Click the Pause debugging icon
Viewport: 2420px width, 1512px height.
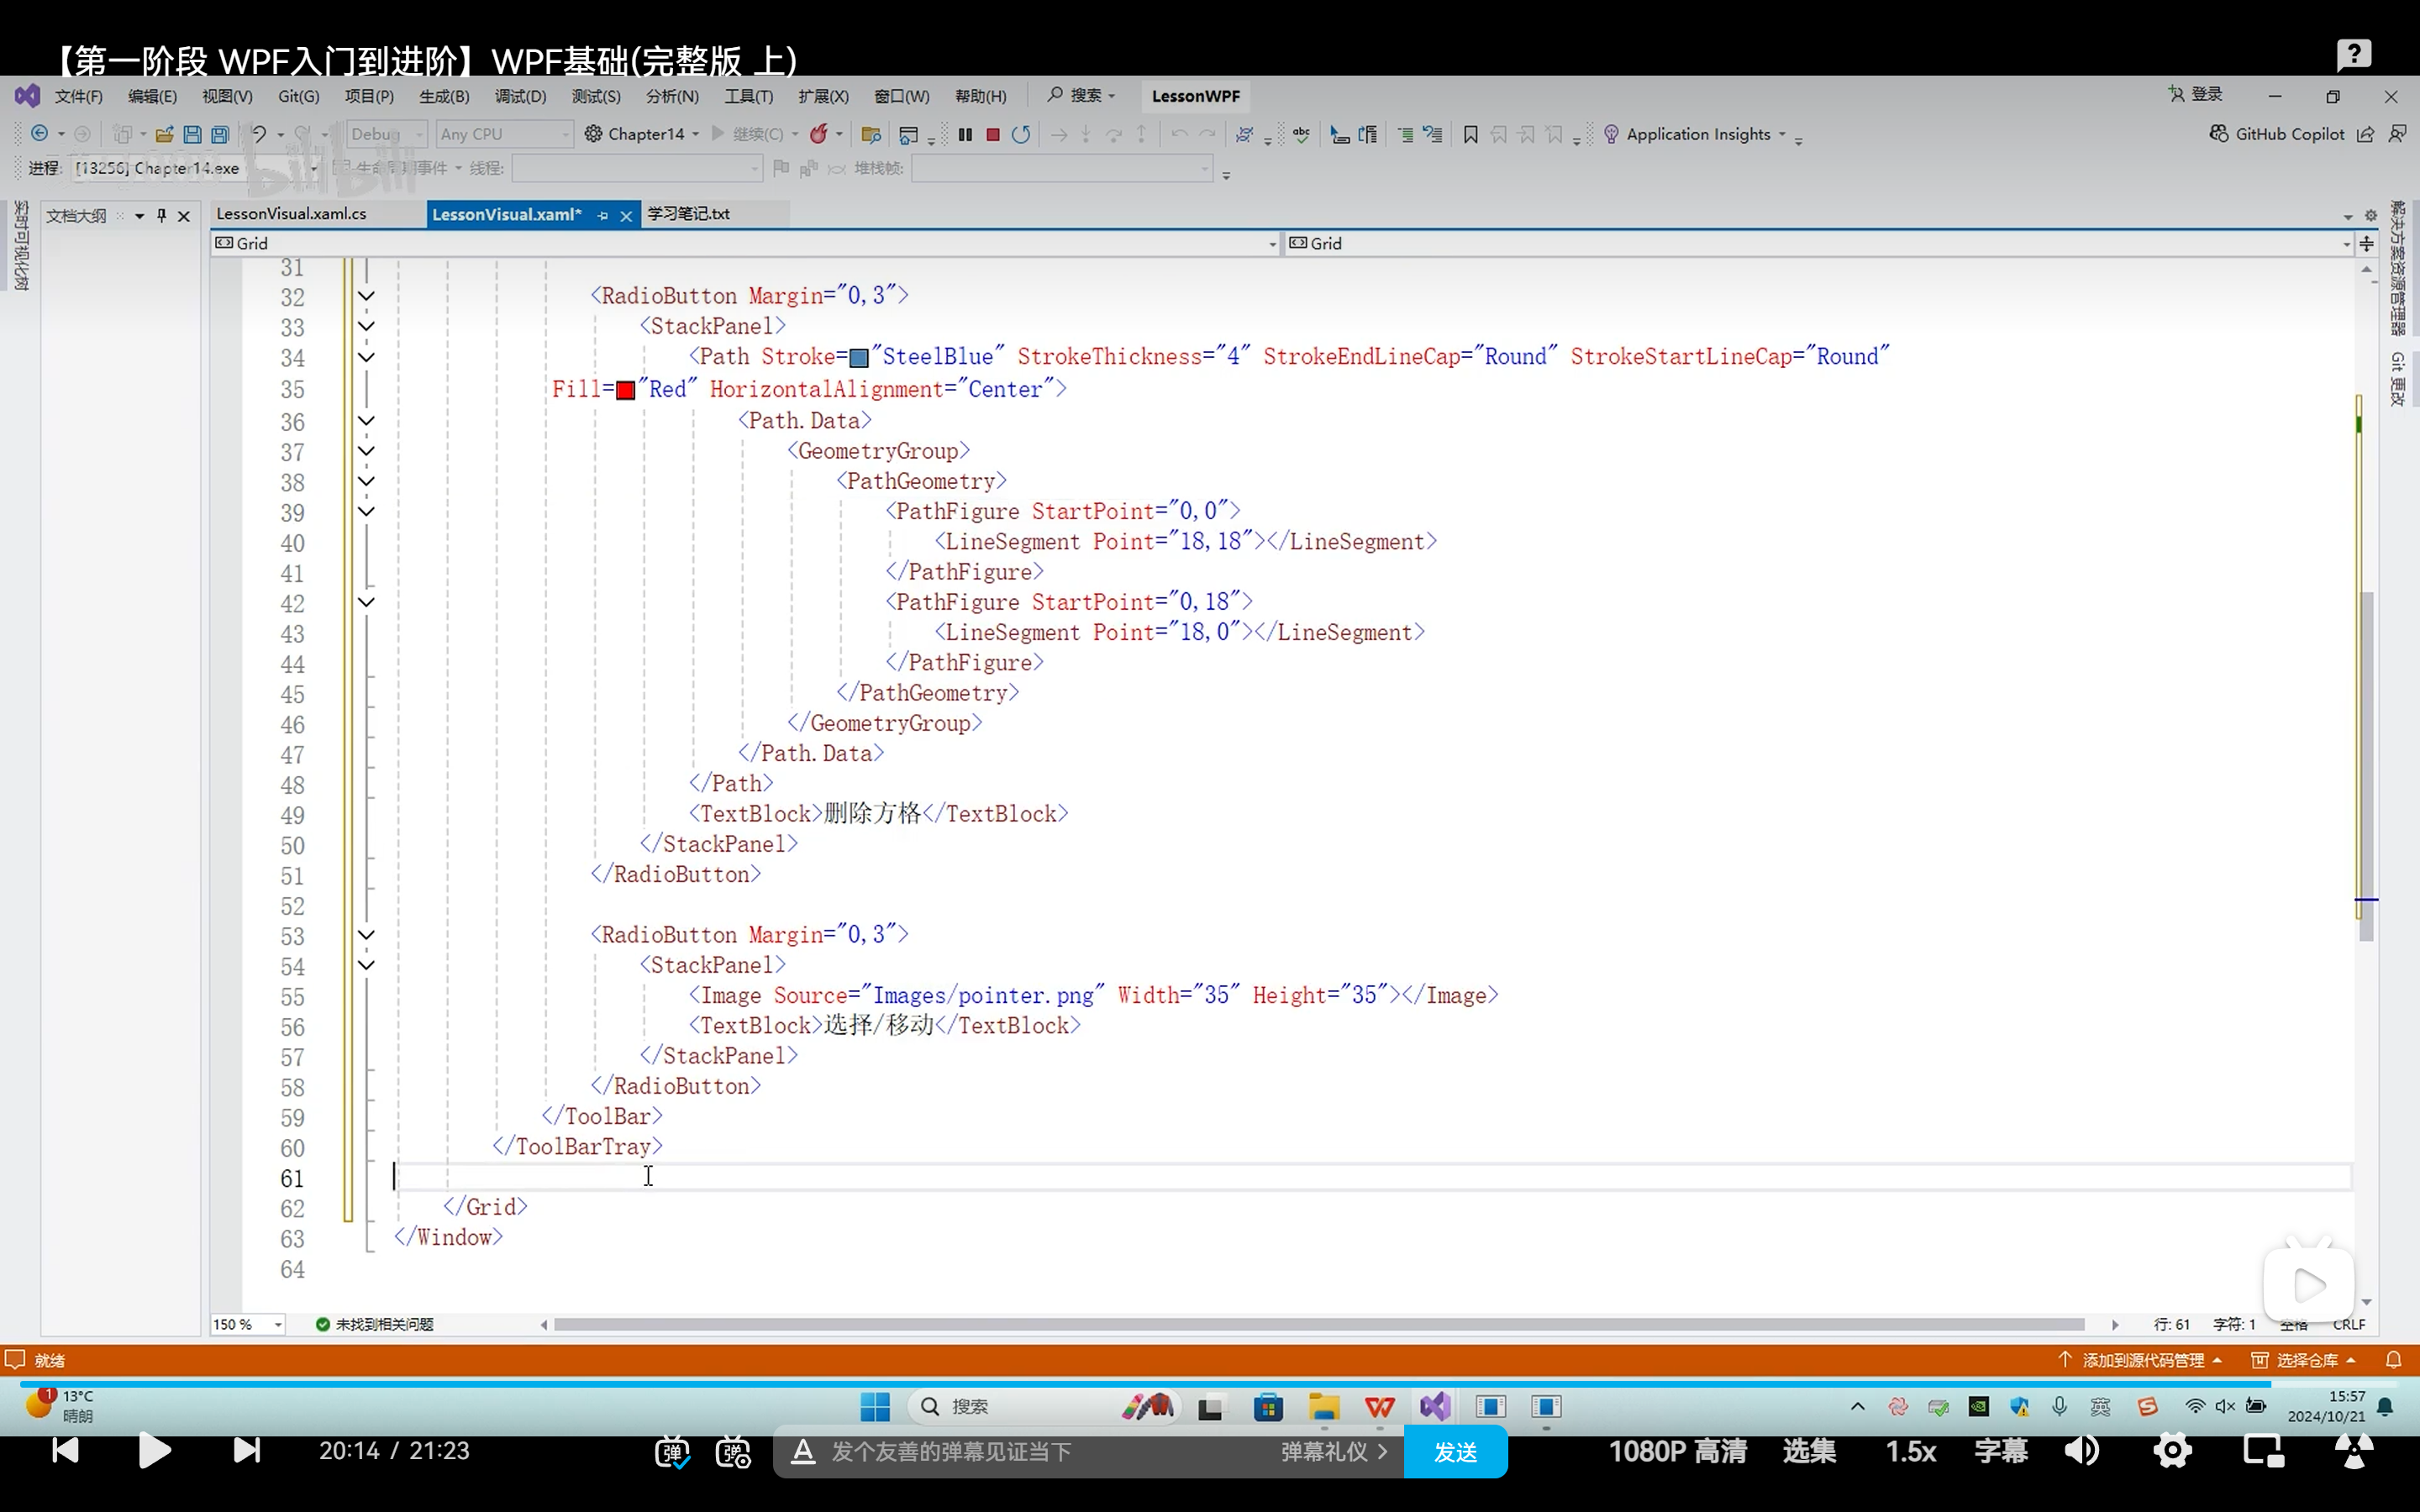coord(965,134)
